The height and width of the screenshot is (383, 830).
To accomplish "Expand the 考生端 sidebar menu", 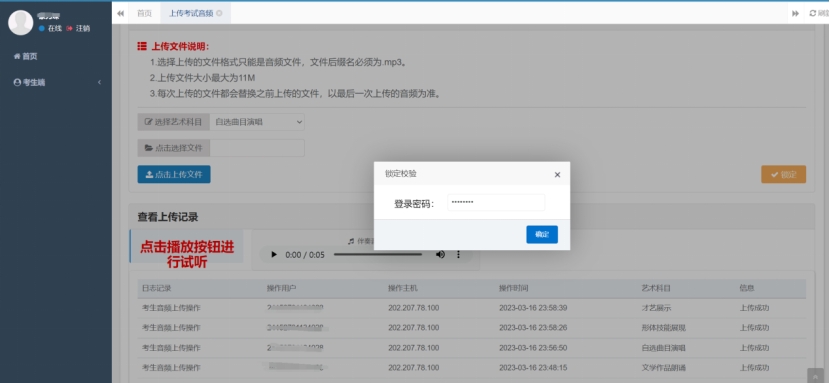I will click(56, 83).
